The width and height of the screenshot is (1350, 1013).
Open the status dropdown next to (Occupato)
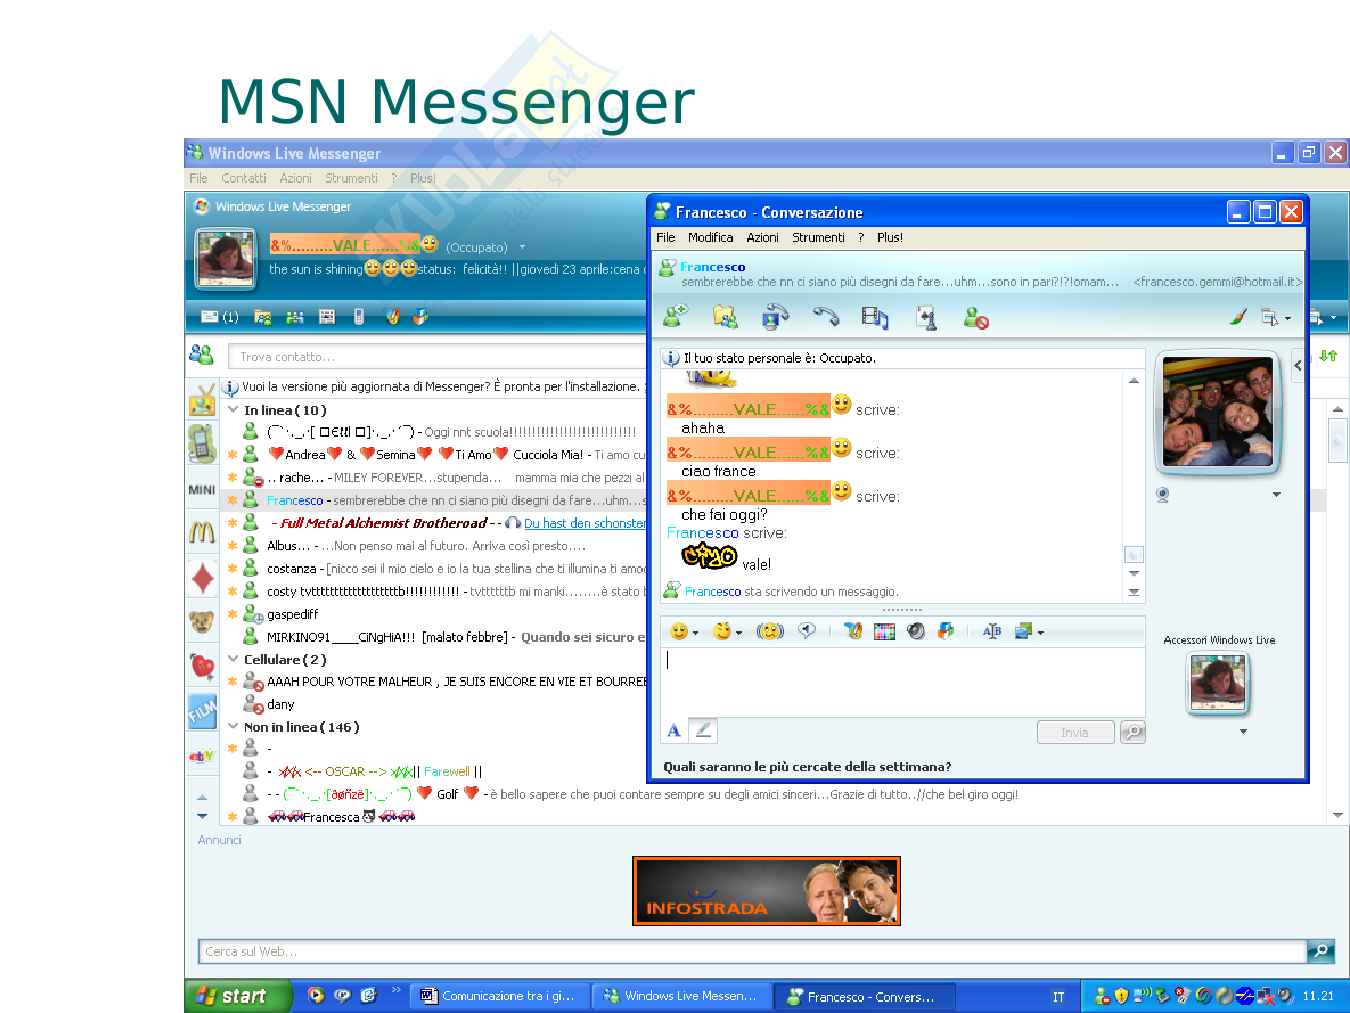(522, 247)
